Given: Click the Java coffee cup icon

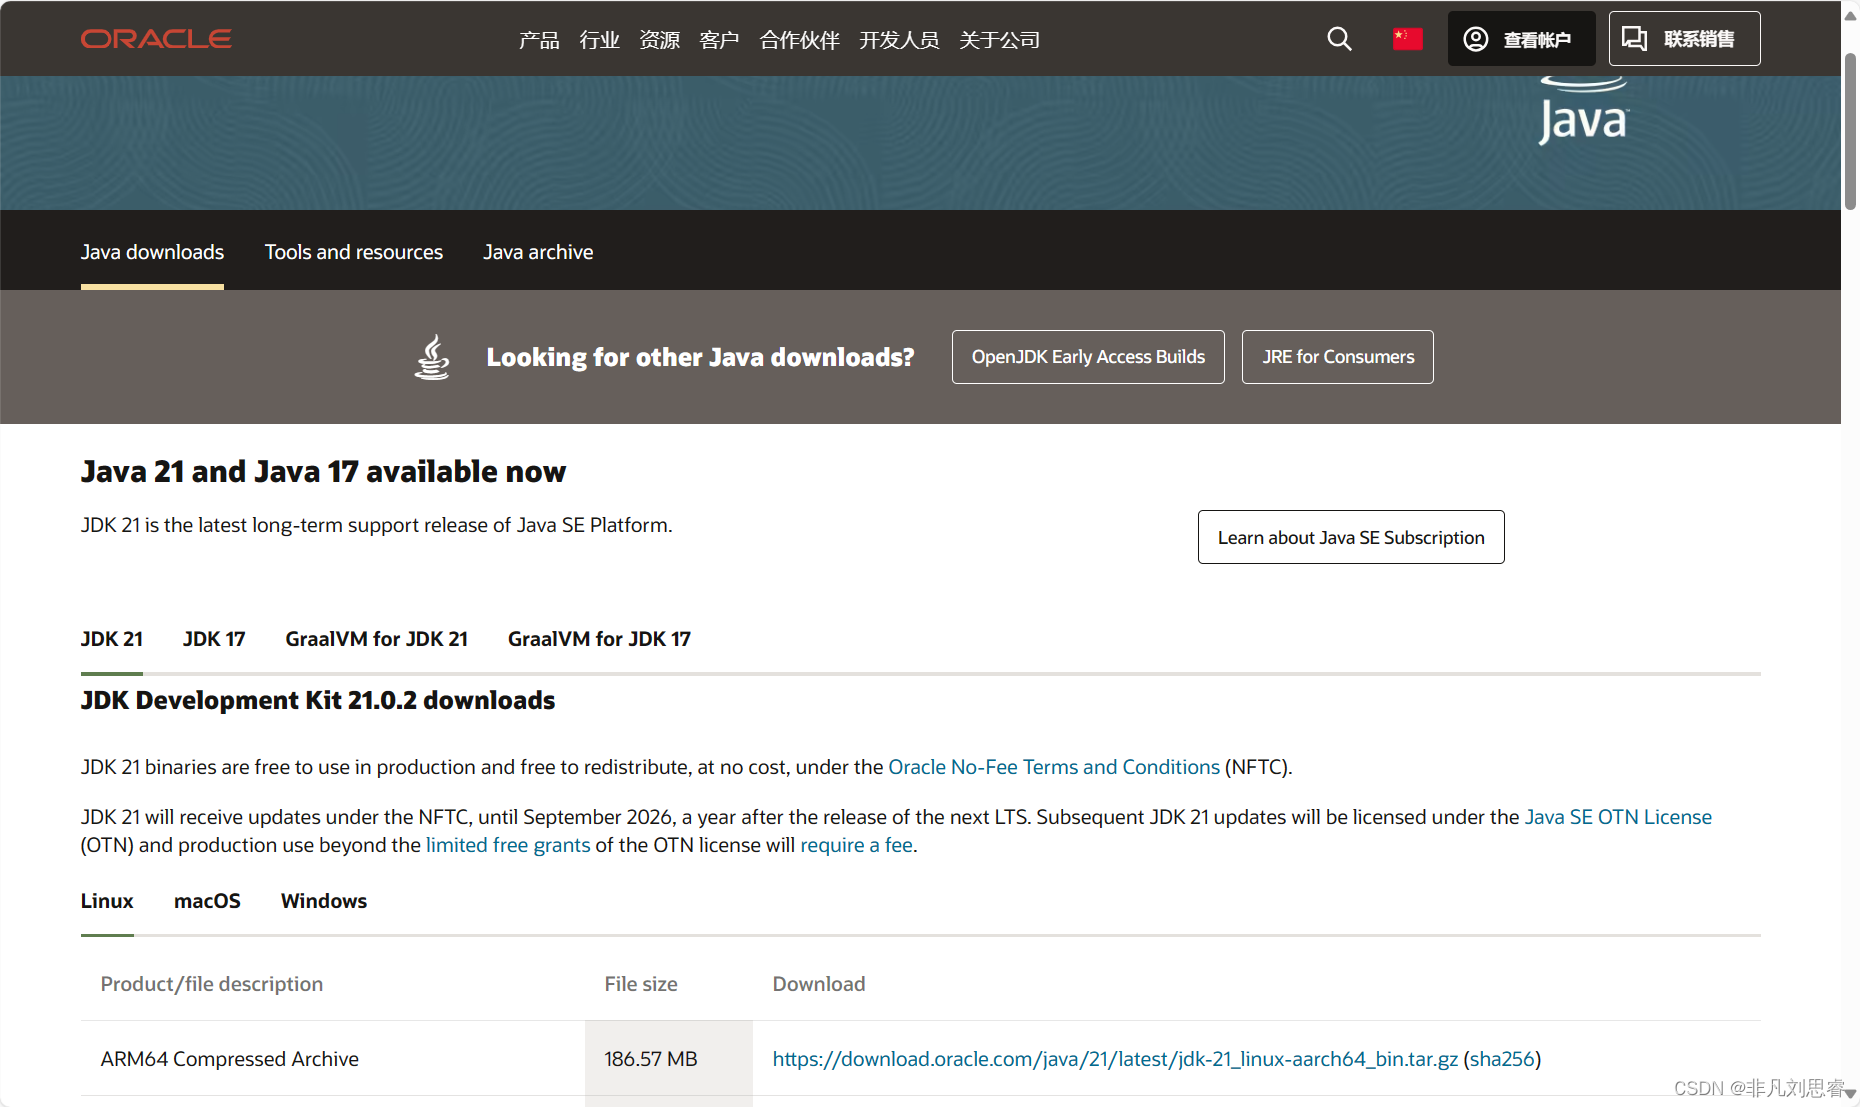Looking at the screenshot, I should tap(432, 357).
